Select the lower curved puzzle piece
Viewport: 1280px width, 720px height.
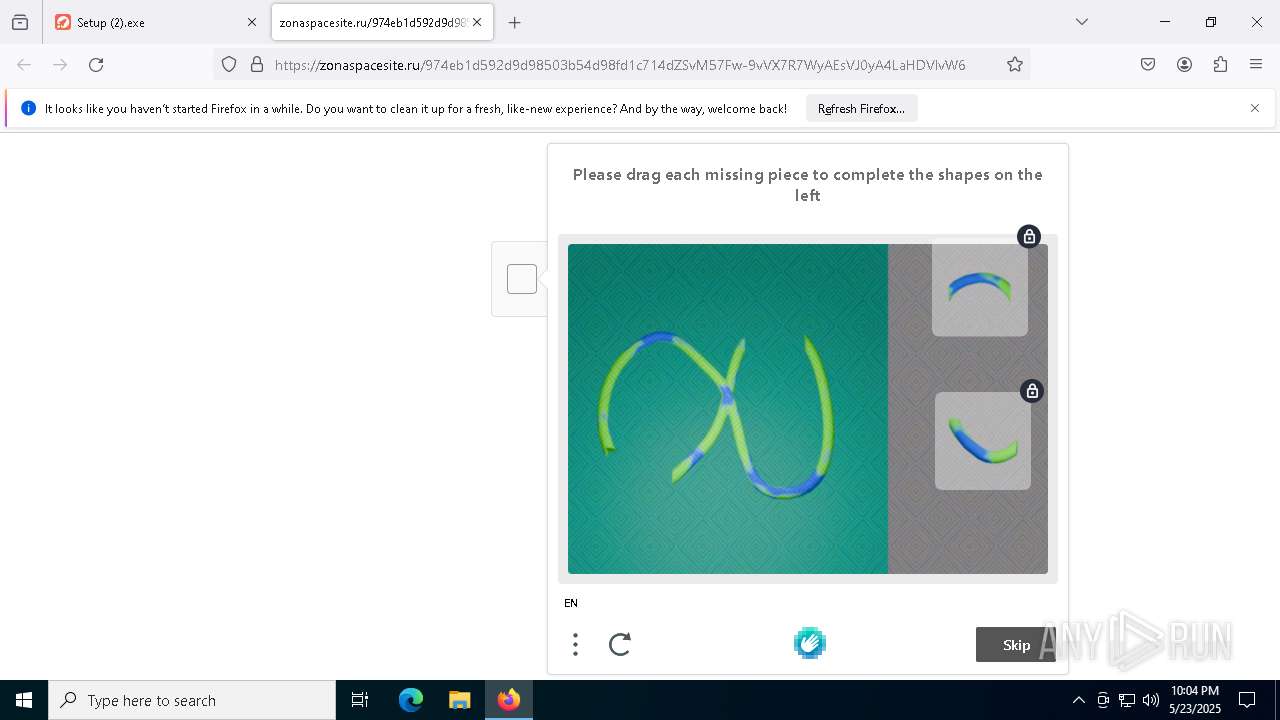(983, 441)
